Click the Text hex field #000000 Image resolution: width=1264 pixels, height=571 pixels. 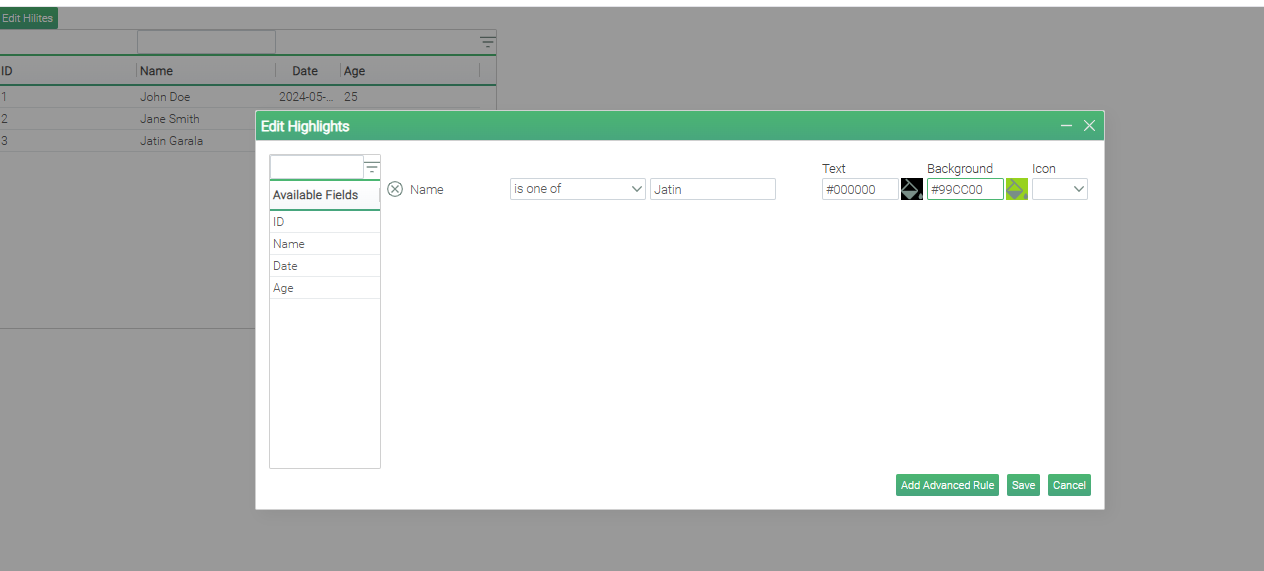pyautogui.click(x=859, y=189)
